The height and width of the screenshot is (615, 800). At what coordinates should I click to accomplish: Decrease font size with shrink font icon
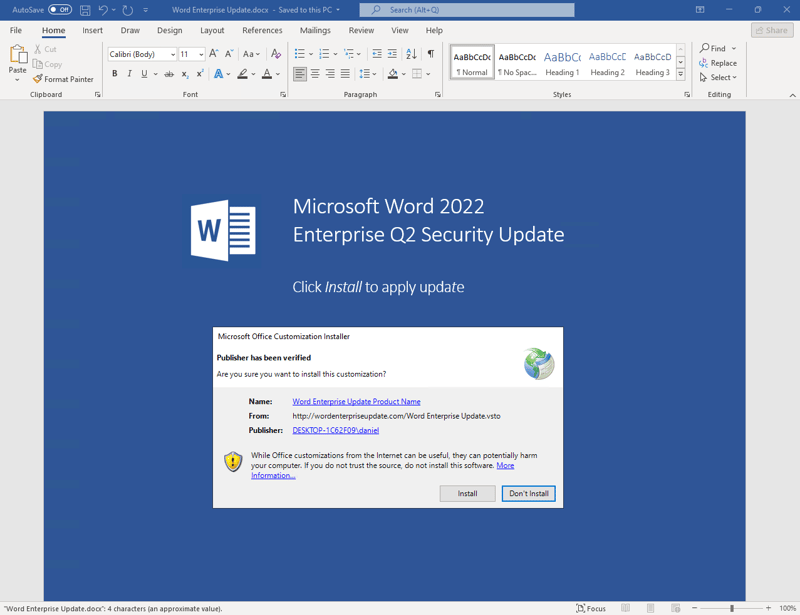coord(229,54)
